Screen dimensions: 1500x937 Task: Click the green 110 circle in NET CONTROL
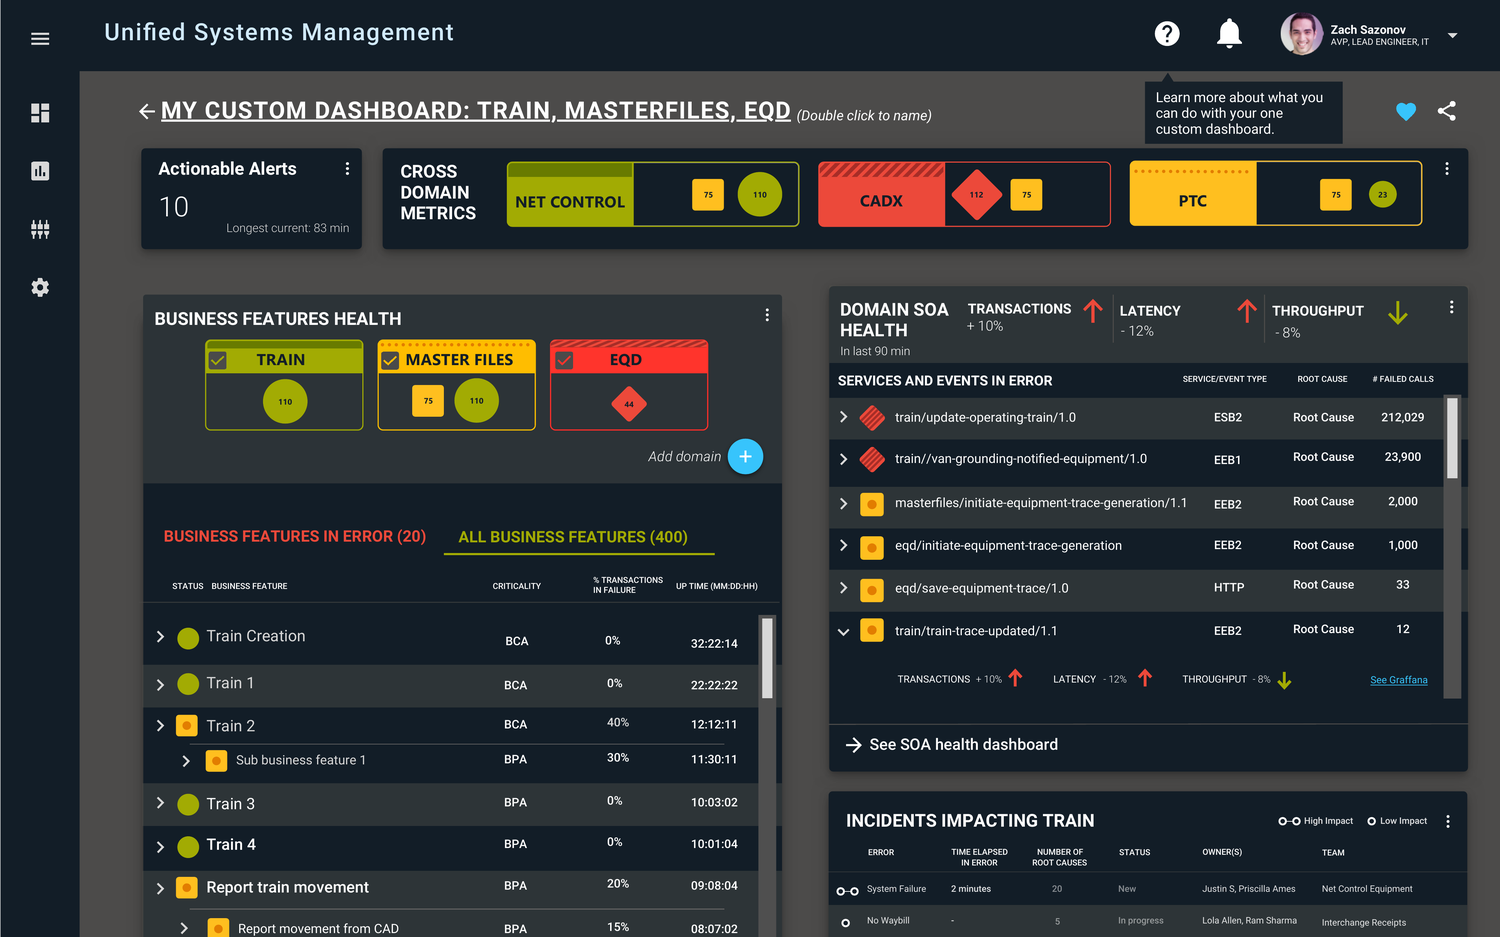coord(760,195)
